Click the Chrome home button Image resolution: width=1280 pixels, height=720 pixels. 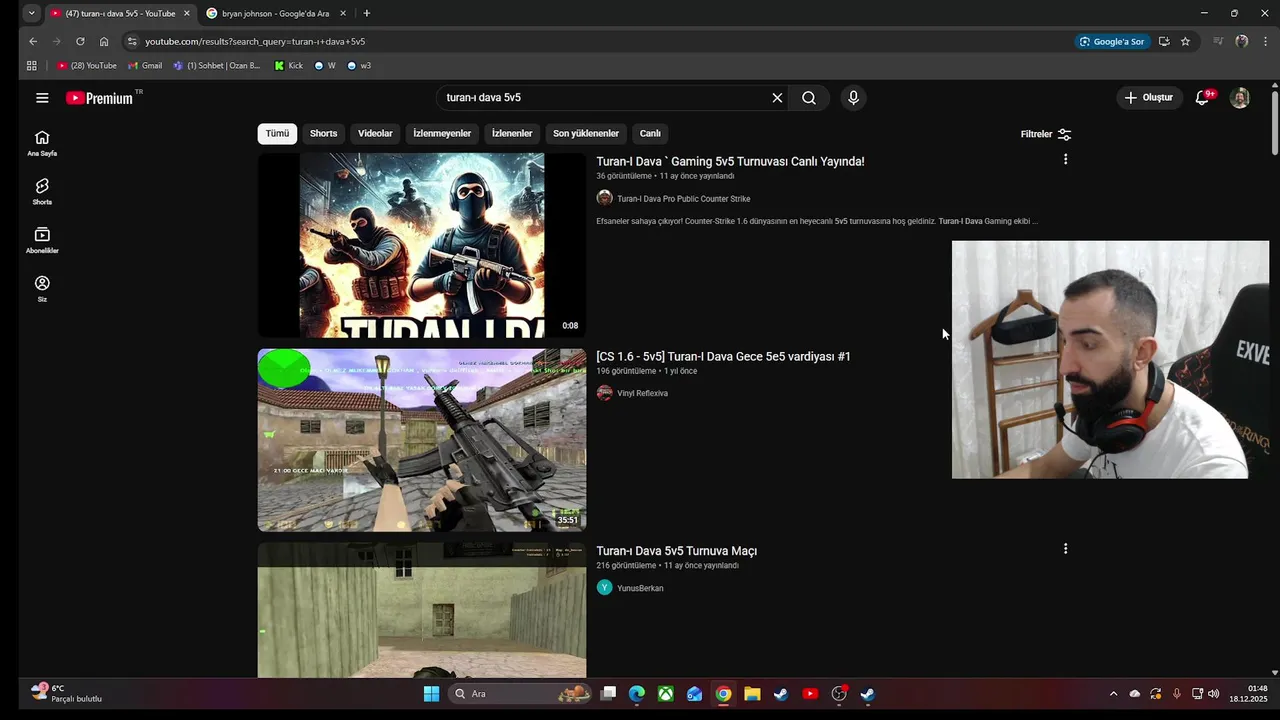pos(104,42)
